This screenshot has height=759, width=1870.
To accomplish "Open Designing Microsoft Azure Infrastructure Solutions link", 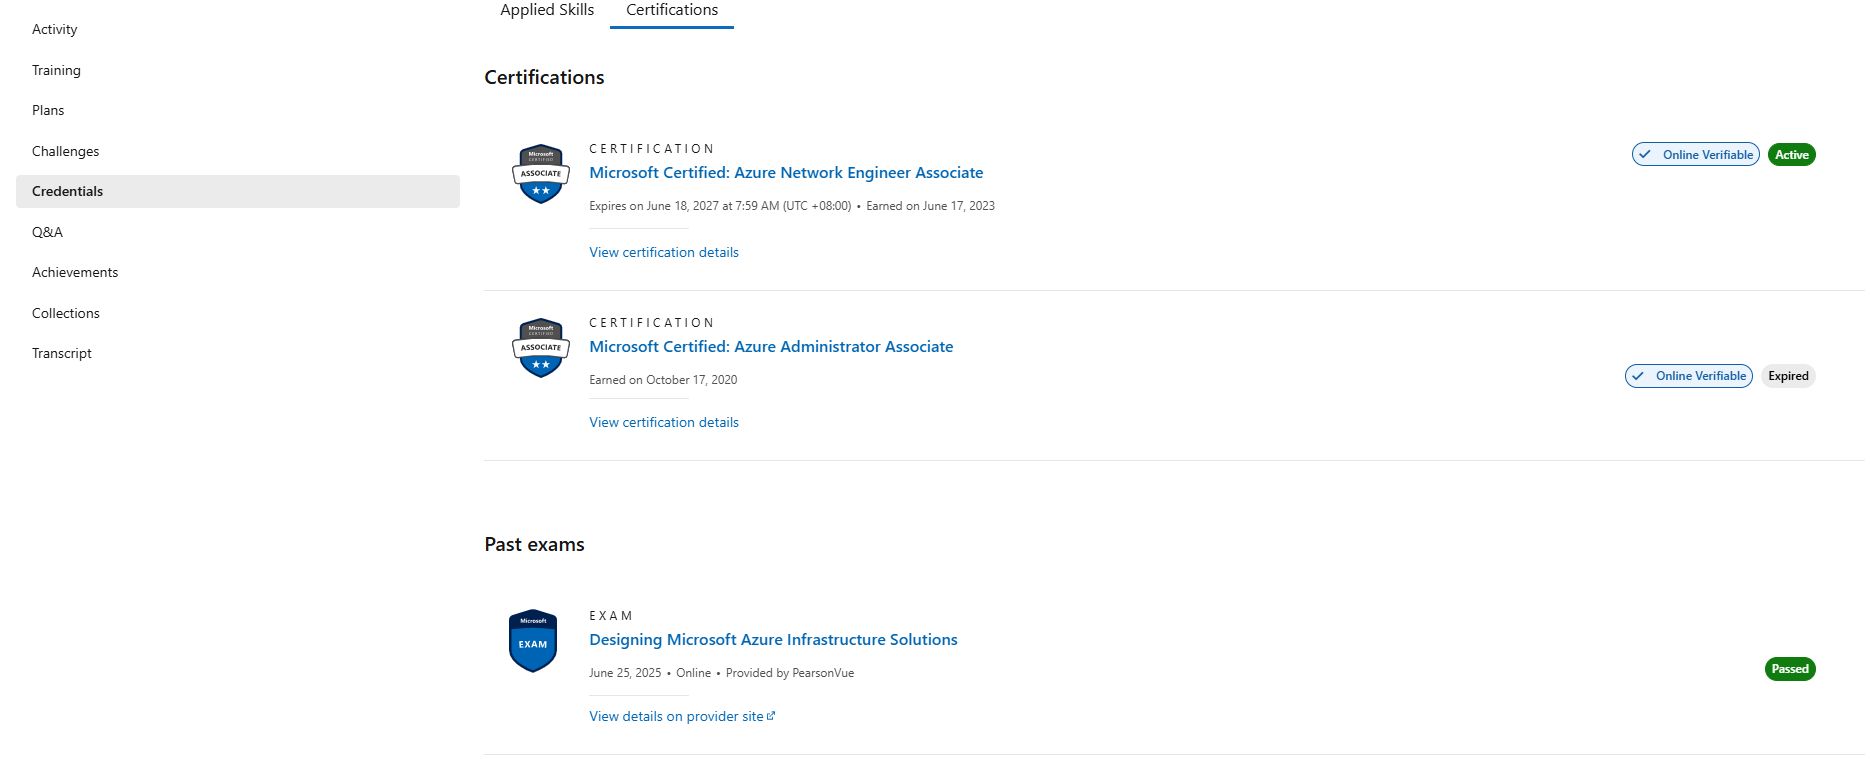I will pyautogui.click(x=773, y=640).
